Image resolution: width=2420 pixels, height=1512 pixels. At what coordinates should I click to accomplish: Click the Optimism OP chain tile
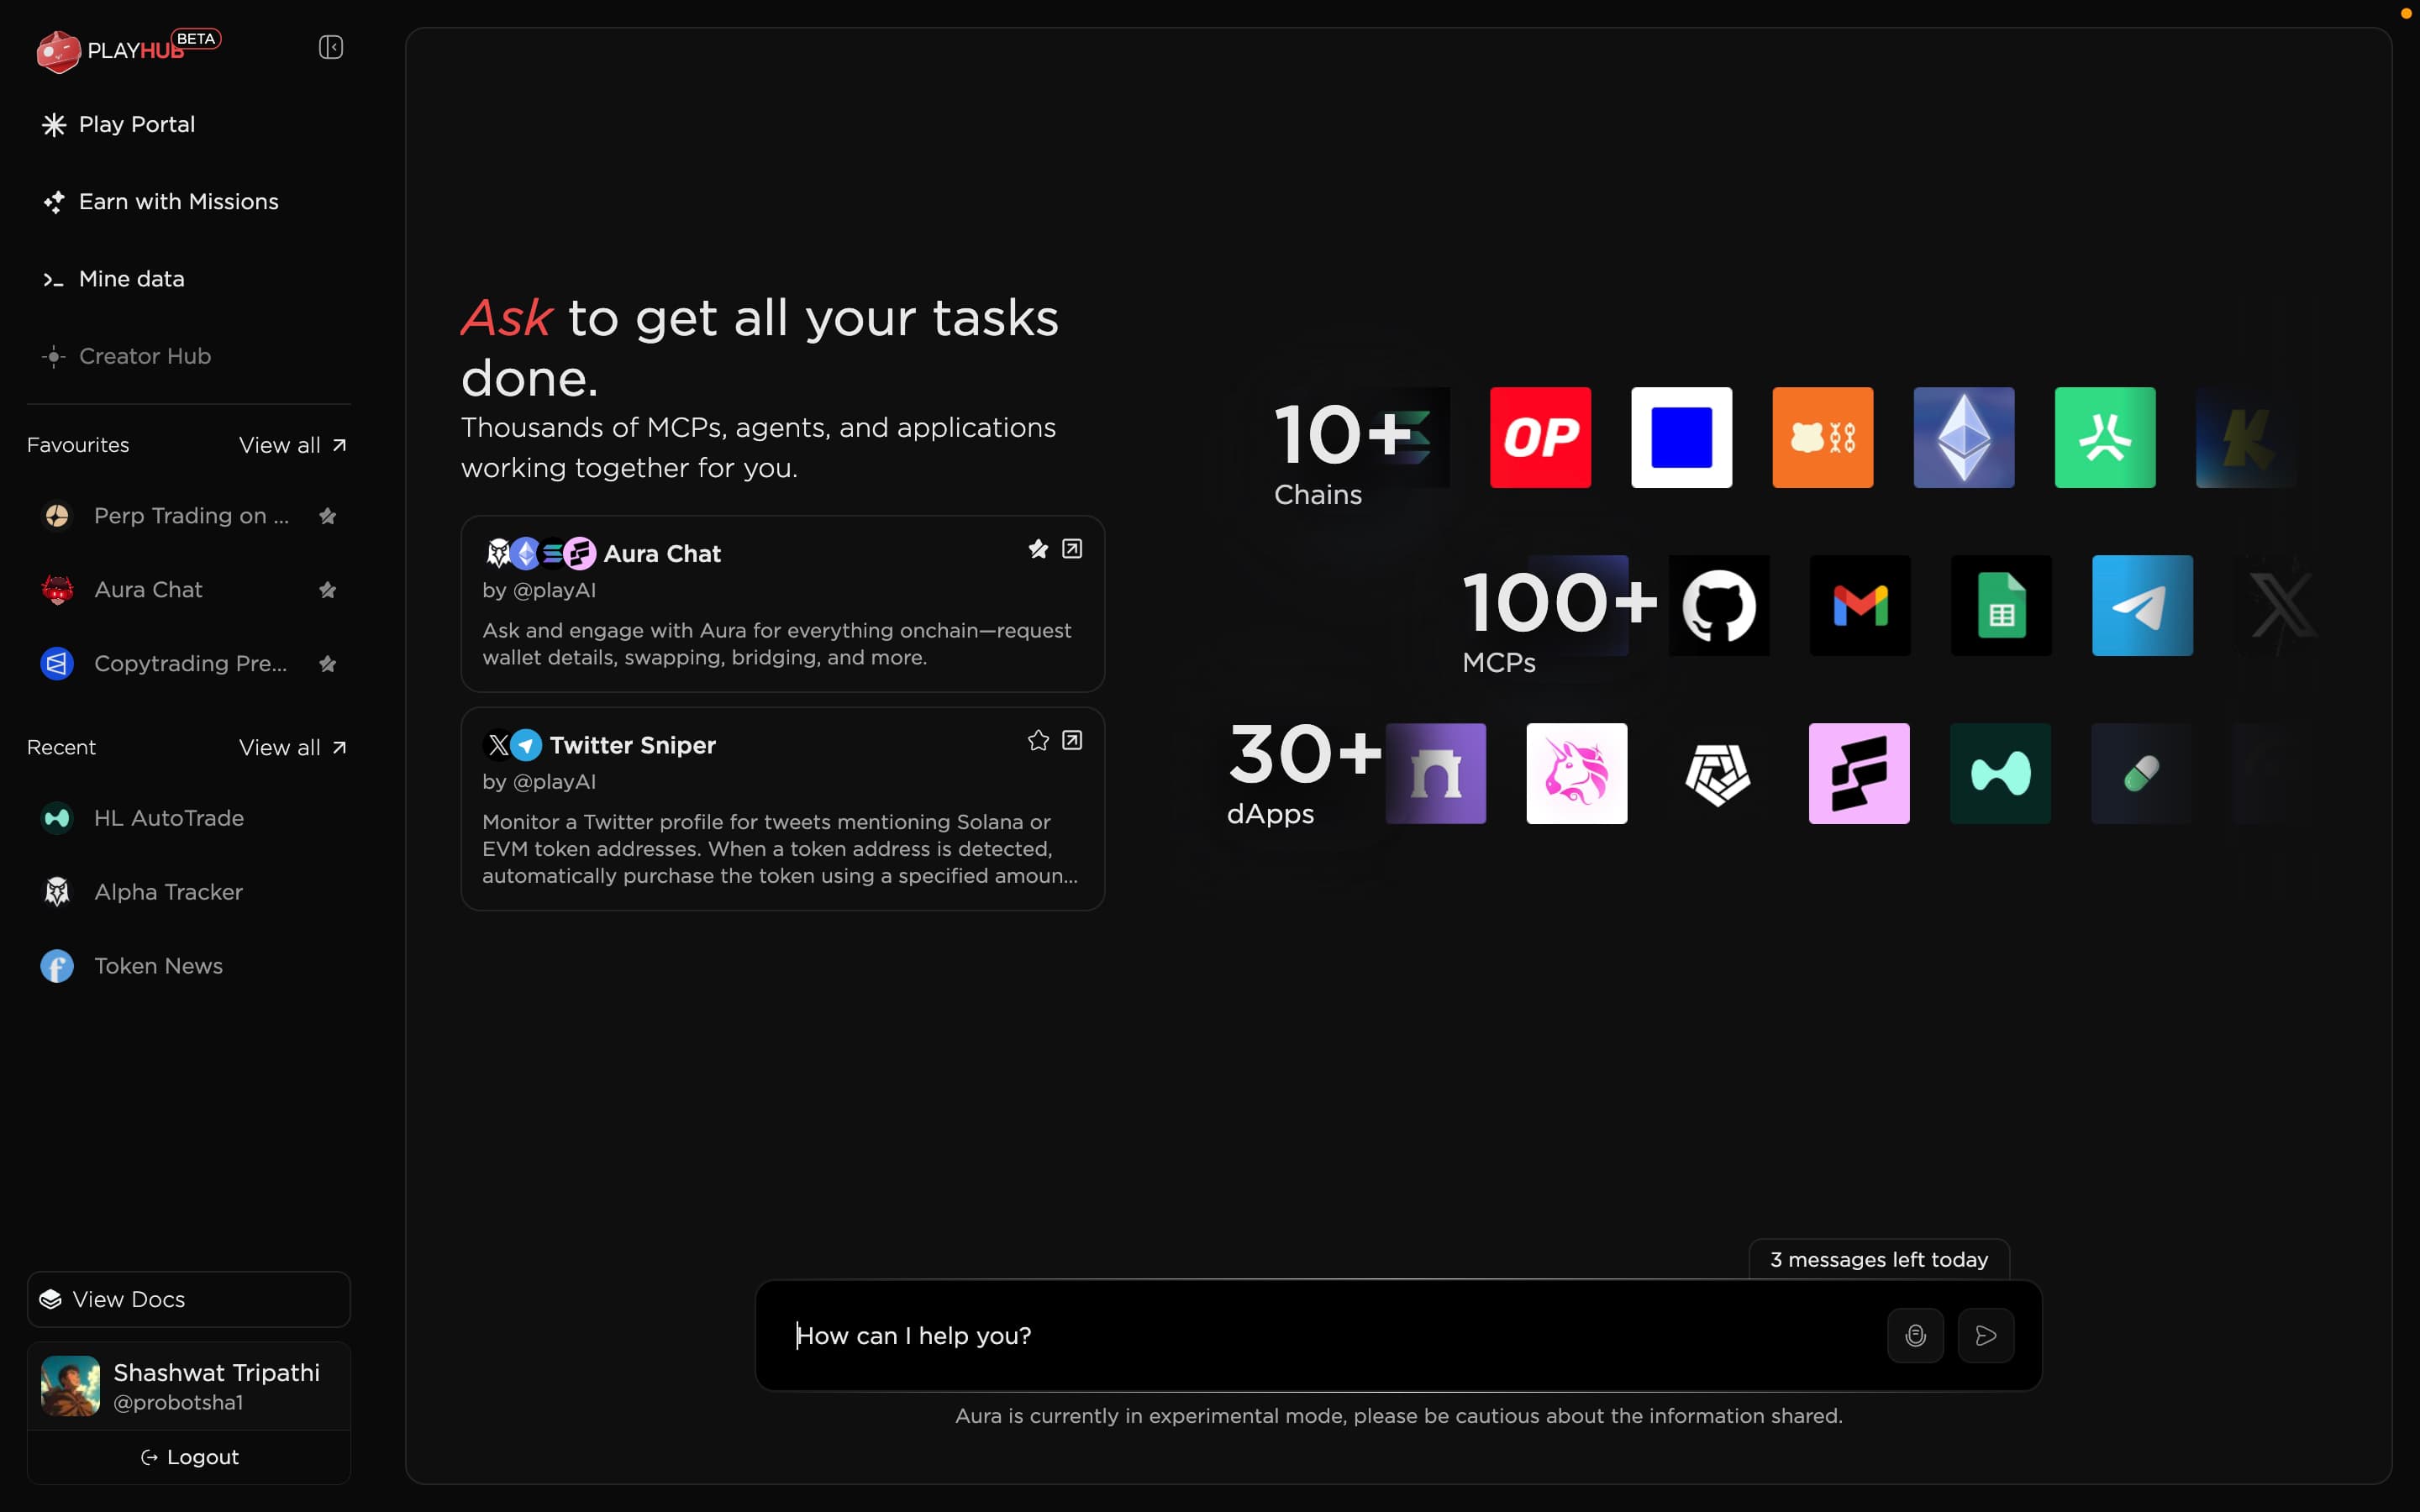point(1540,438)
